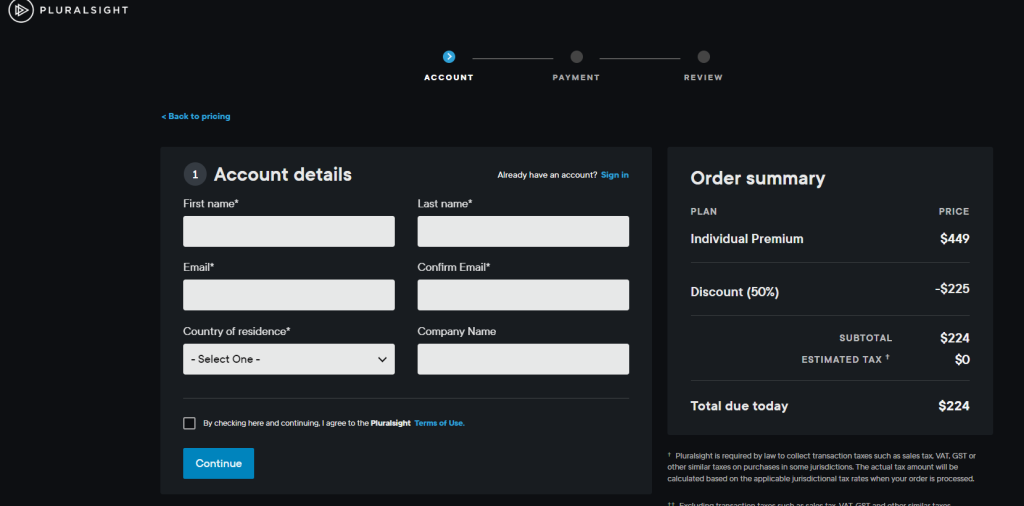
Task: Go back via Back to pricing link
Action: (196, 116)
